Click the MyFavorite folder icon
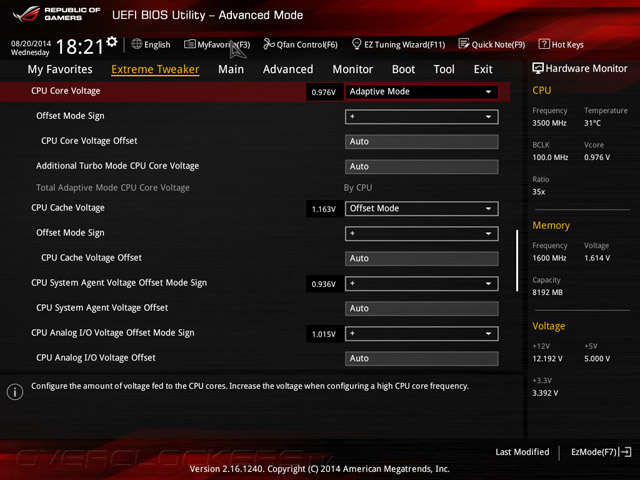The image size is (640, 480). pos(190,44)
